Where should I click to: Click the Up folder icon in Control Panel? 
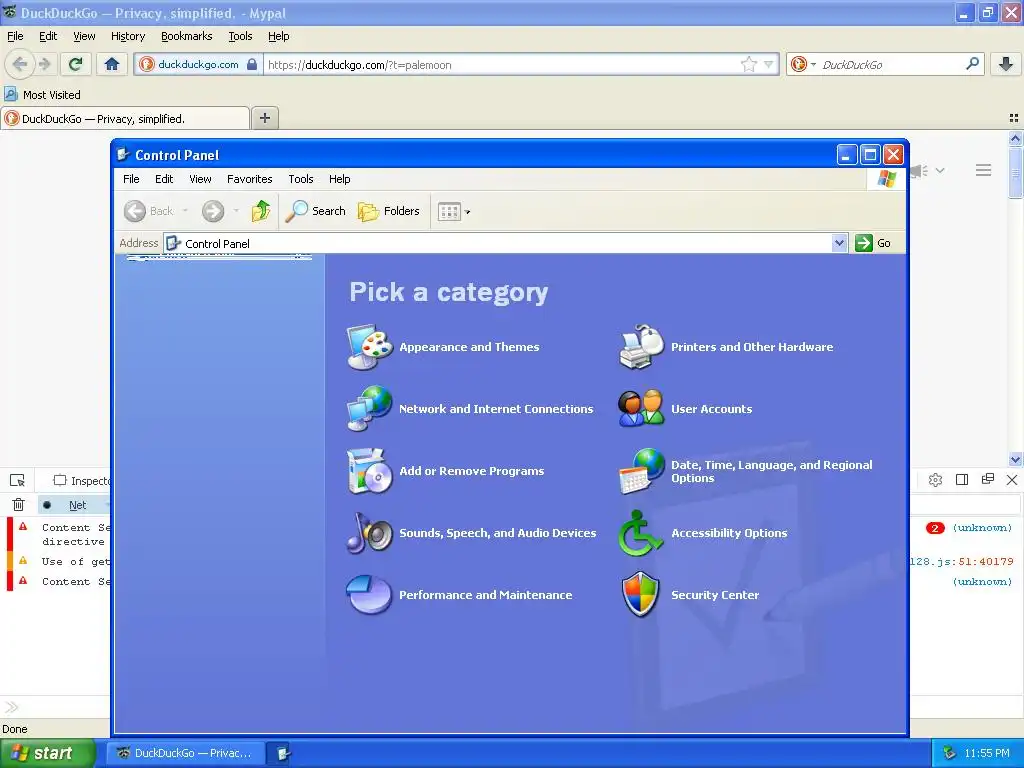point(261,211)
